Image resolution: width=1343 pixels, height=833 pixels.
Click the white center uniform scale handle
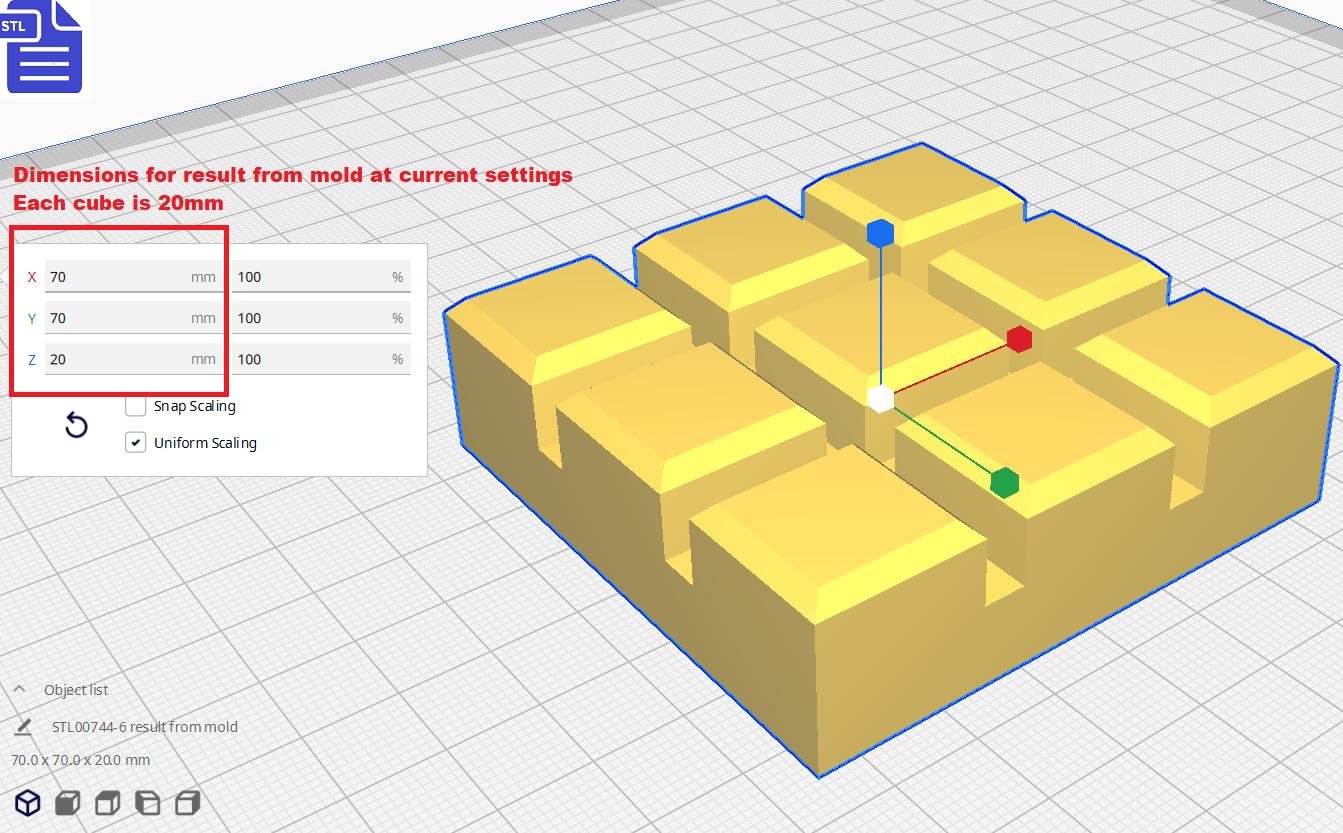click(x=880, y=398)
